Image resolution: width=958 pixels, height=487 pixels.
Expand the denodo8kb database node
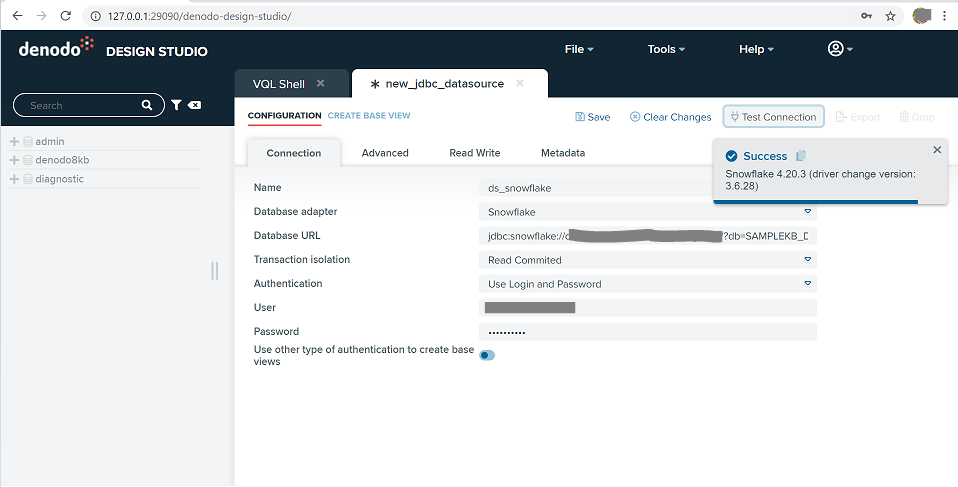click(x=14, y=160)
